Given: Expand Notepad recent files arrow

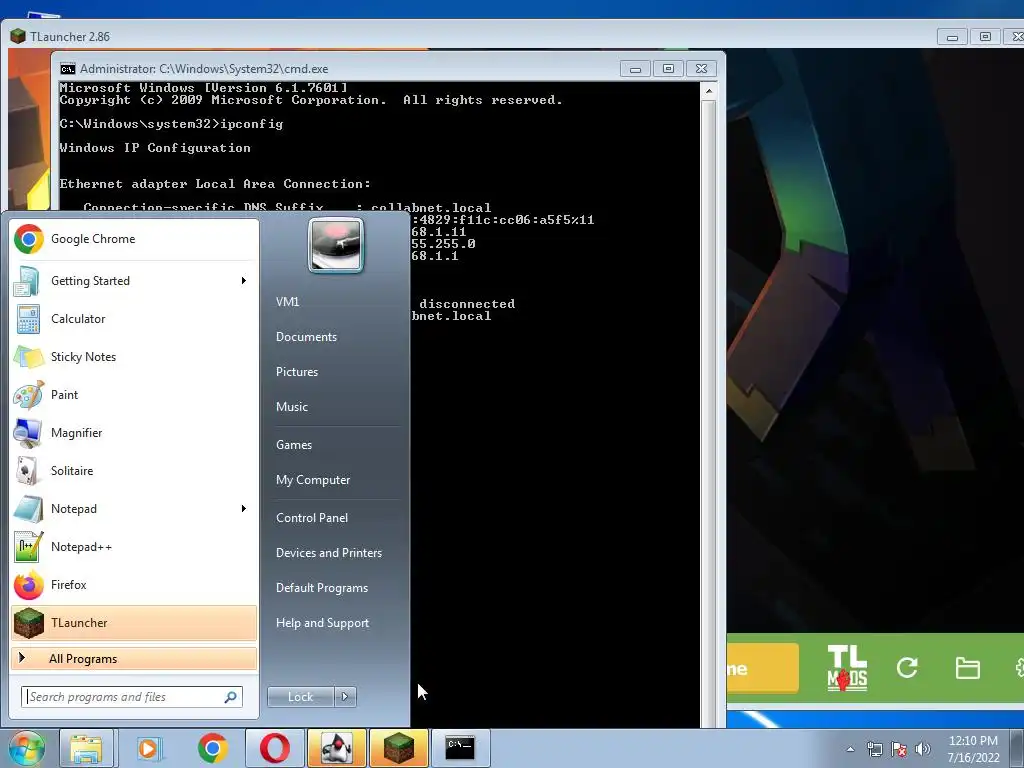Looking at the screenshot, I should click(x=244, y=509).
